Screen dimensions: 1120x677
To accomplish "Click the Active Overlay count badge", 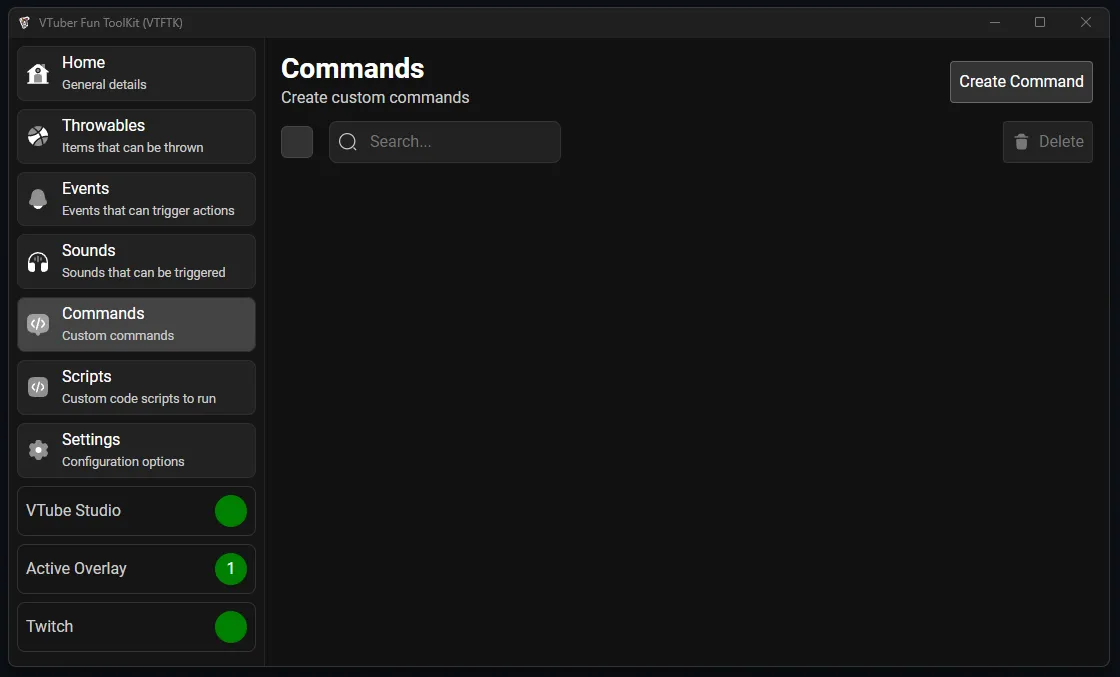I will 231,569.
